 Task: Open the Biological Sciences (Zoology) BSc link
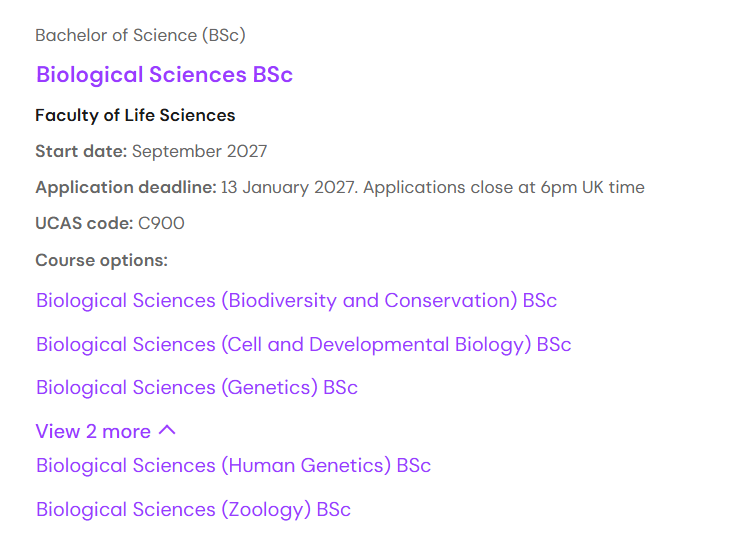(x=193, y=510)
